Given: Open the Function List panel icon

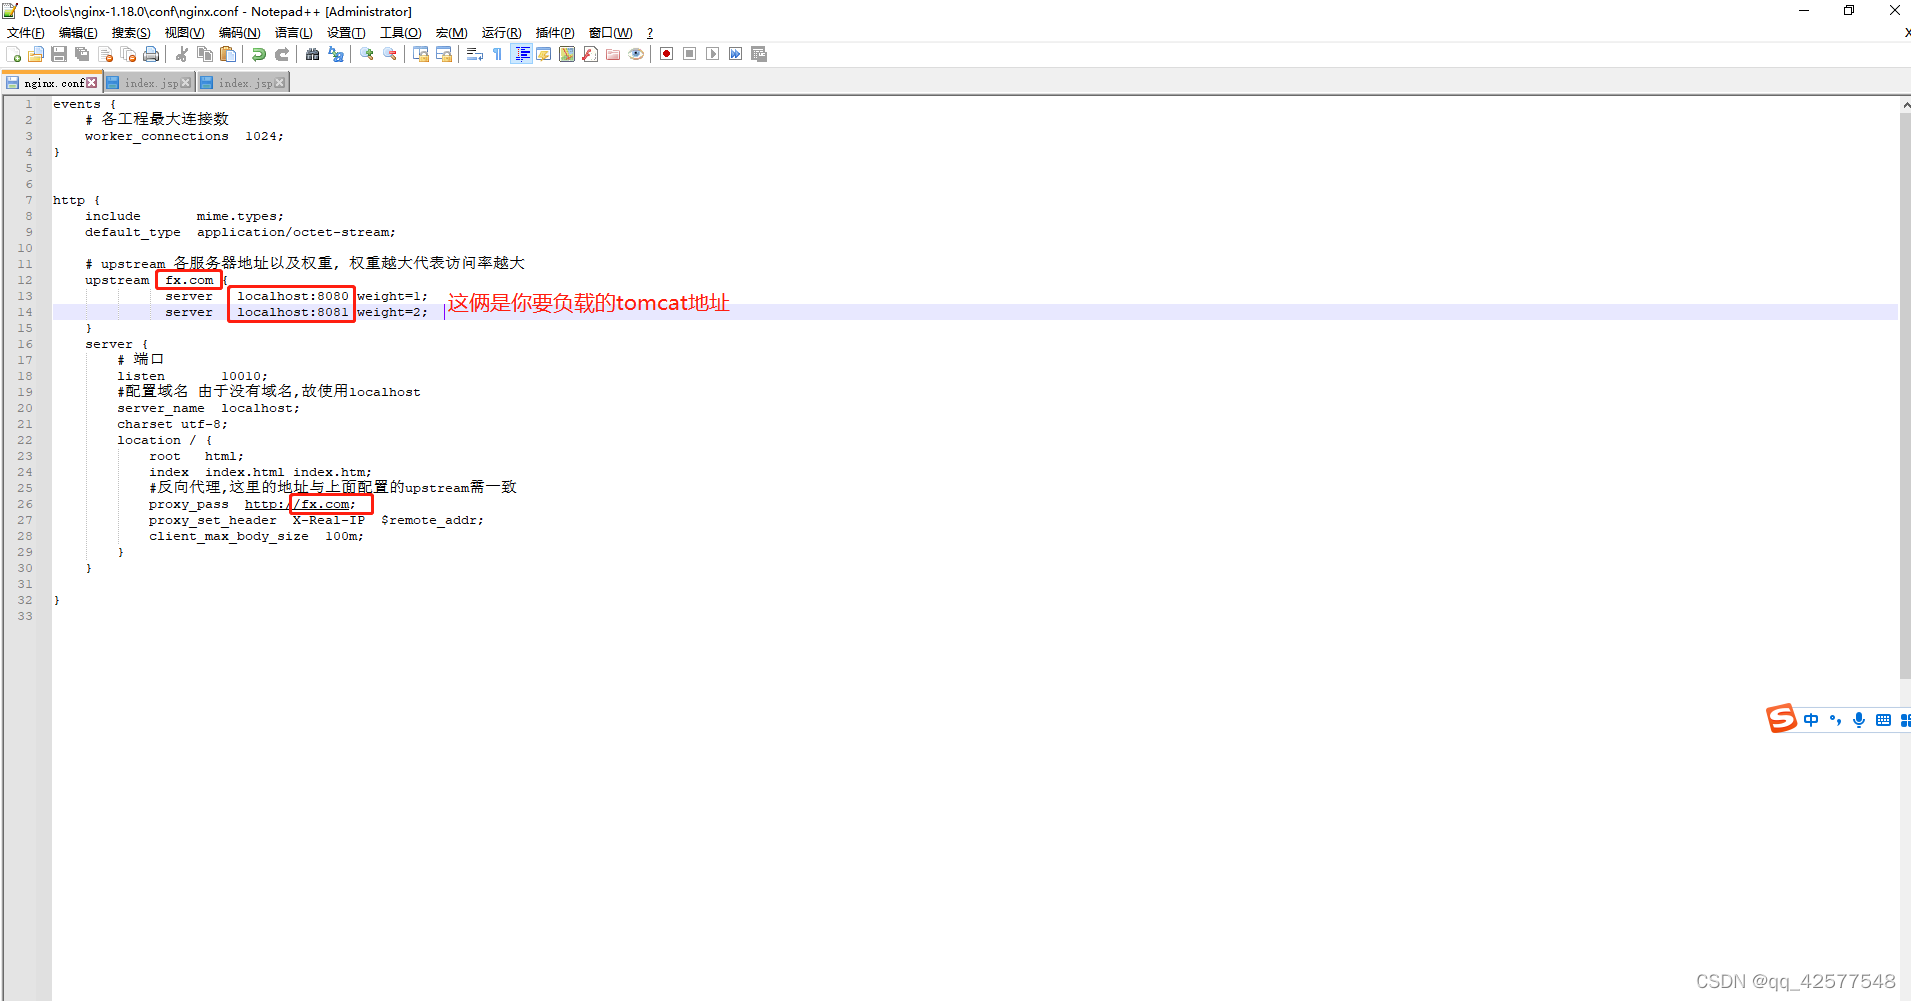Looking at the screenshot, I should coord(590,54).
